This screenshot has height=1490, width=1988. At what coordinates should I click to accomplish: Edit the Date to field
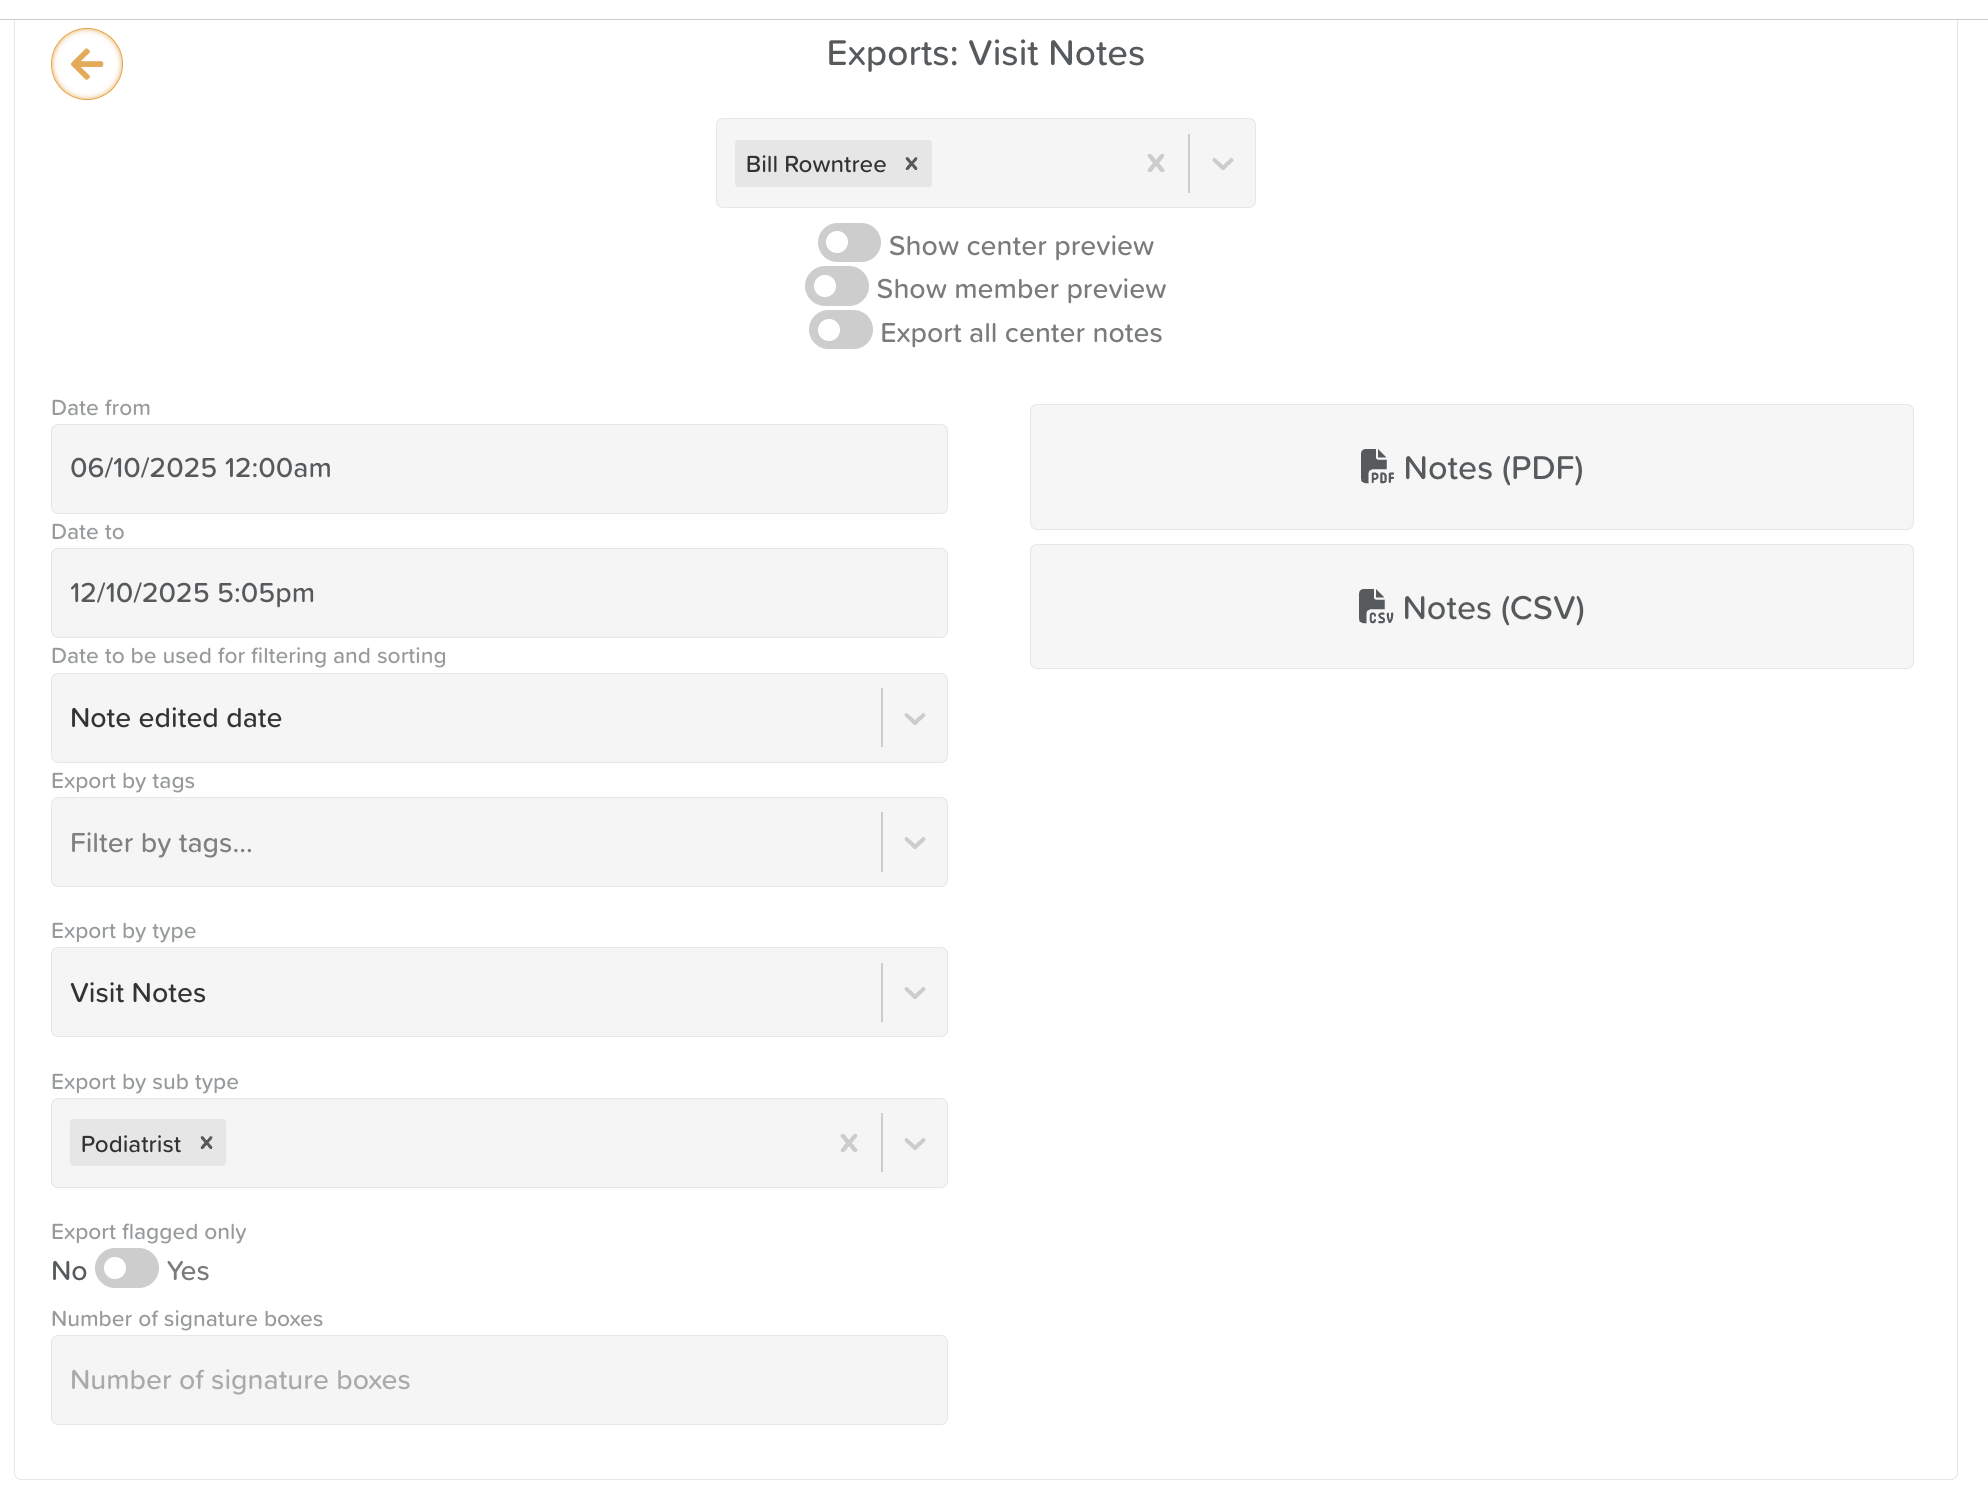499,593
